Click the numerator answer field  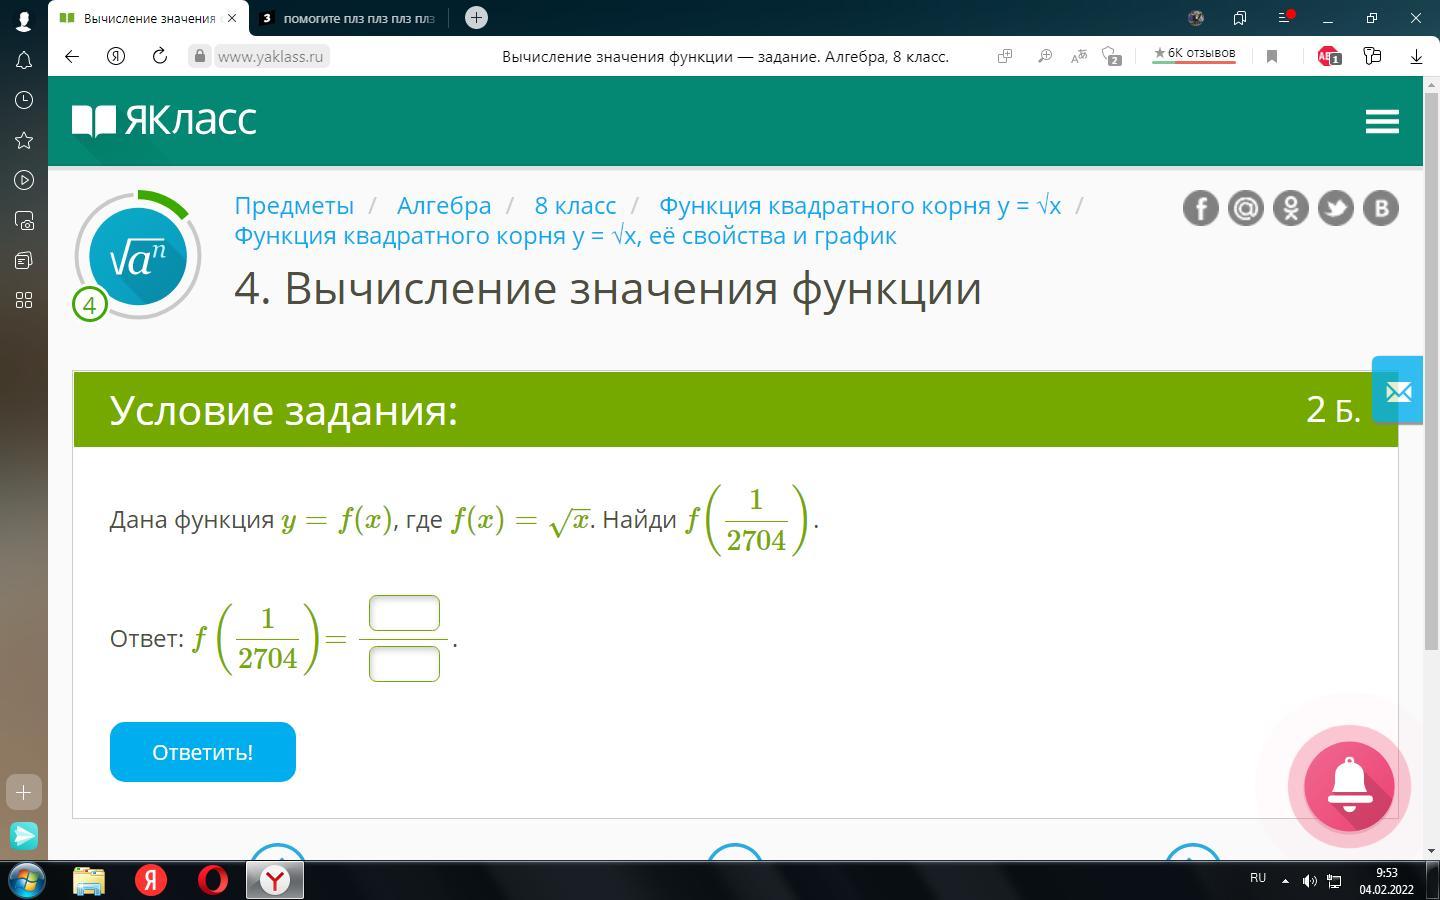(404, 613)
